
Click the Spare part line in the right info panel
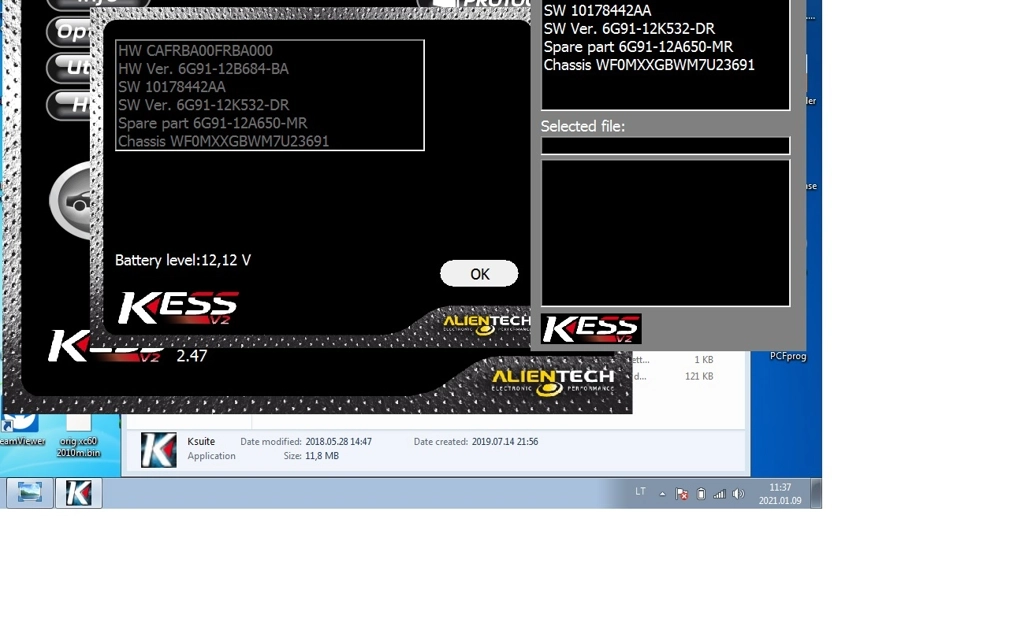tap(638, 47)
